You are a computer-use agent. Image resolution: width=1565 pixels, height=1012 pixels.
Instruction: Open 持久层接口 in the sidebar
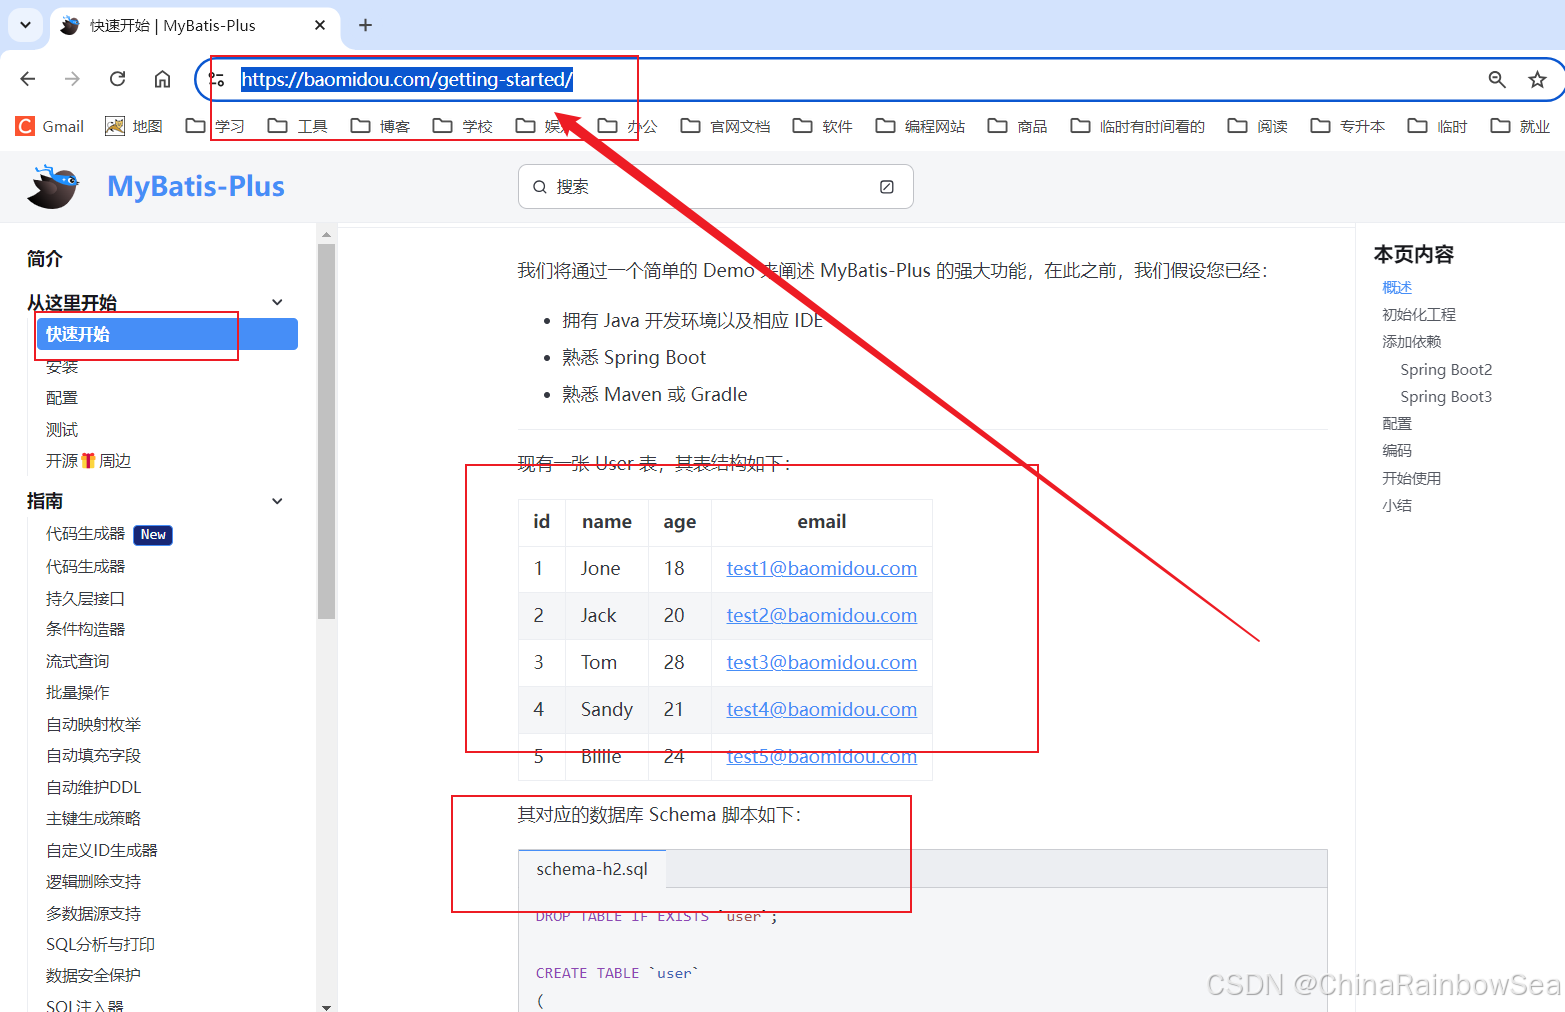pos(85,598)
